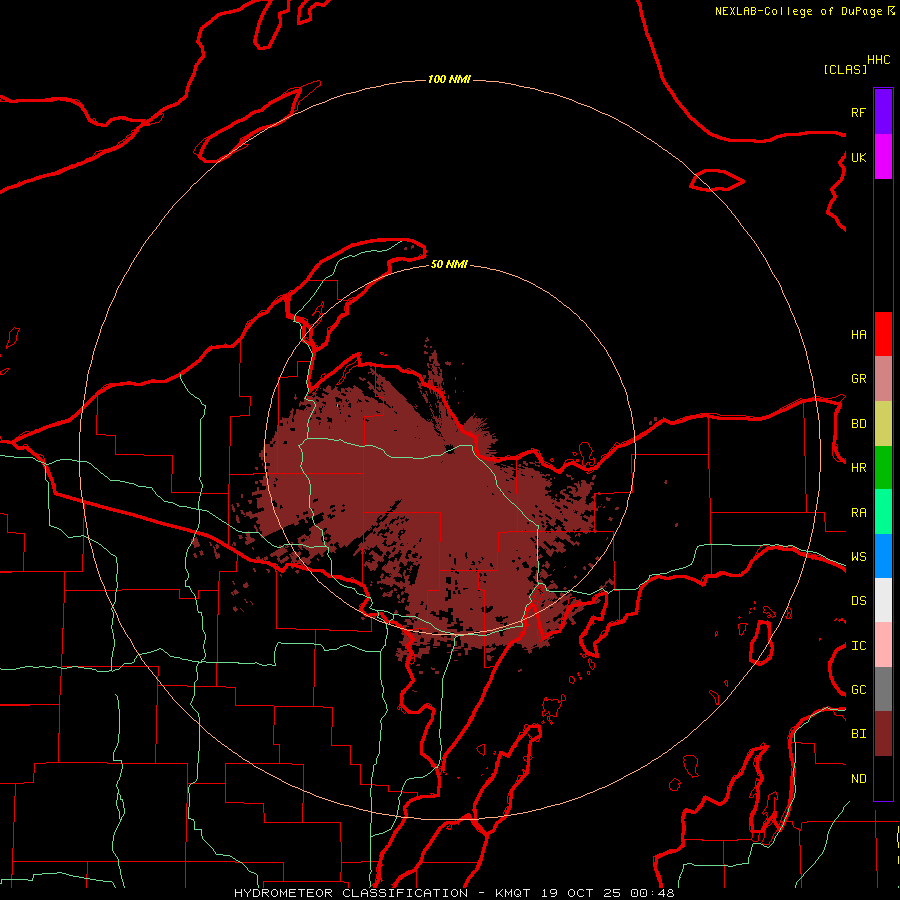
Task: Click the 'HR' legend label
Action: (x=858, y=468)
